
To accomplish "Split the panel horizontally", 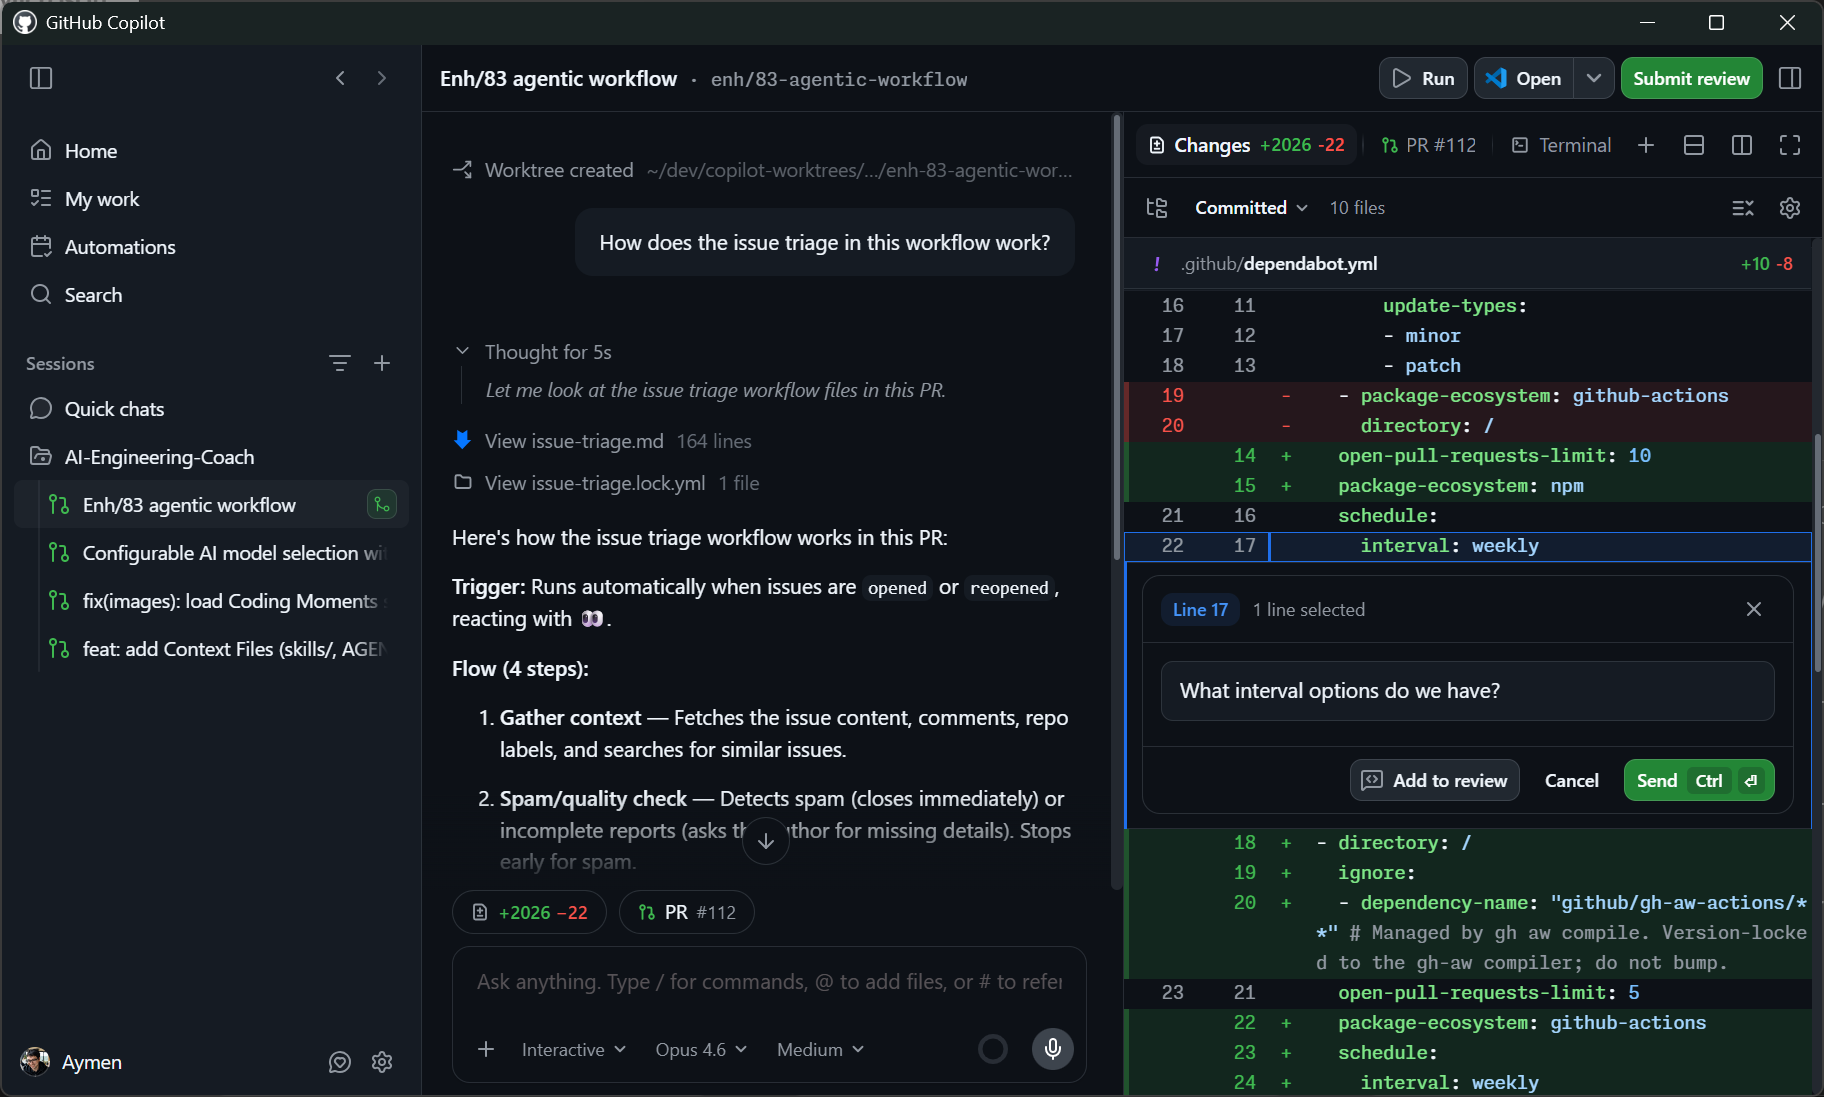I will pos(1694,145).
